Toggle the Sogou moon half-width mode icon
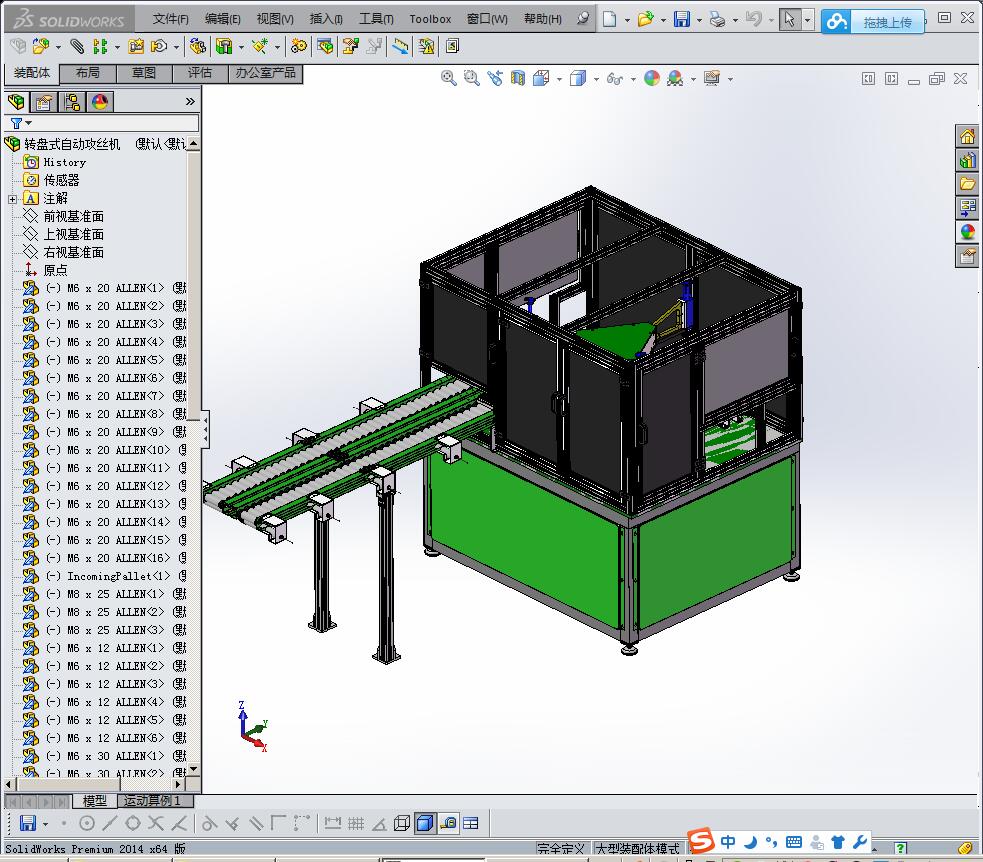 pyautogui.click(x=749, y=842)
